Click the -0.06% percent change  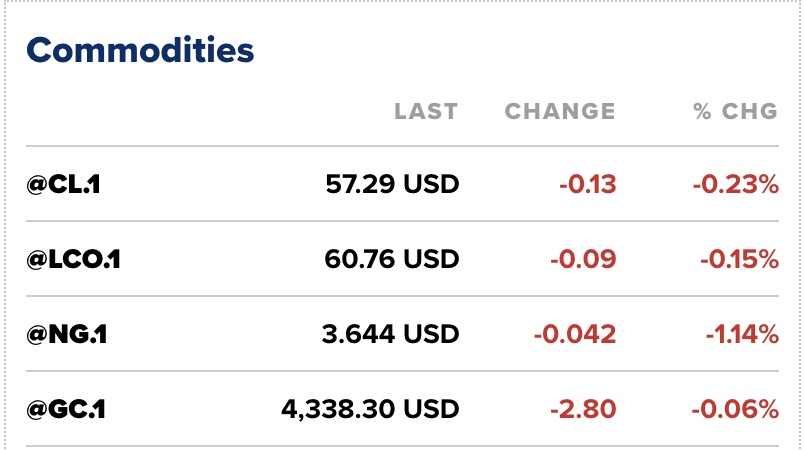(x=734, y=409)
